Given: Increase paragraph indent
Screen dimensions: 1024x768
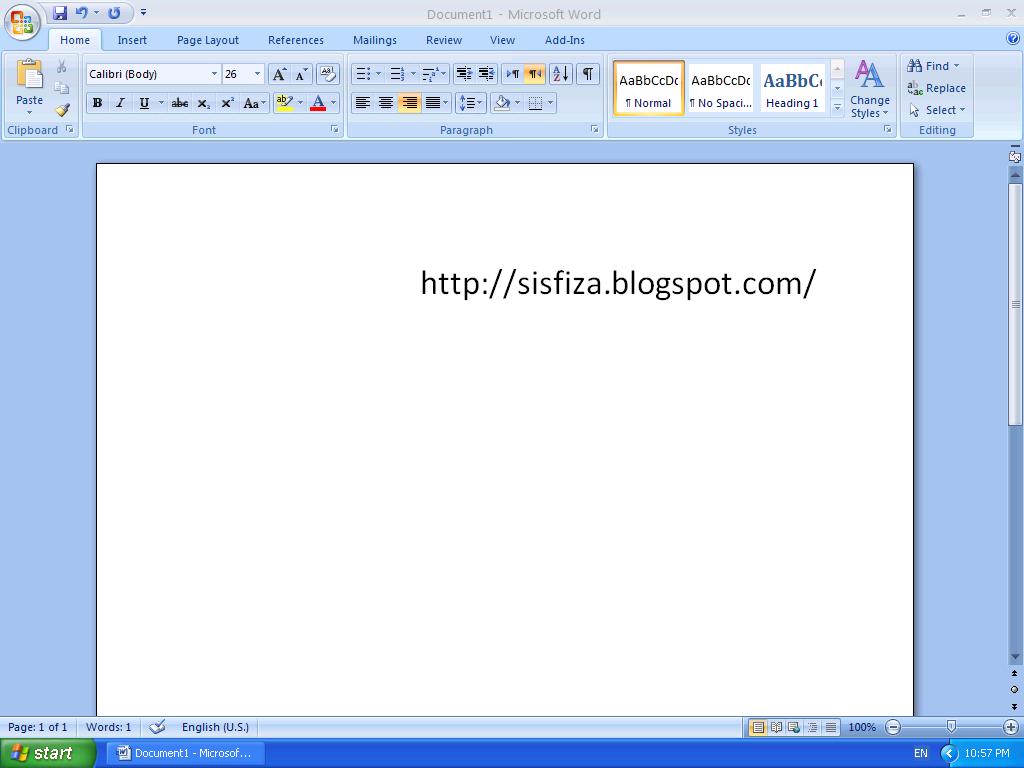Looking at the screenshot, I should click(486, 74).
